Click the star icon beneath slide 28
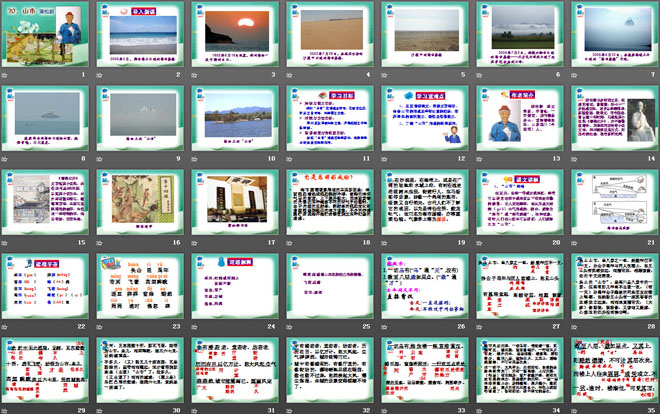The image size is (660, 414). tap(575, 327)
